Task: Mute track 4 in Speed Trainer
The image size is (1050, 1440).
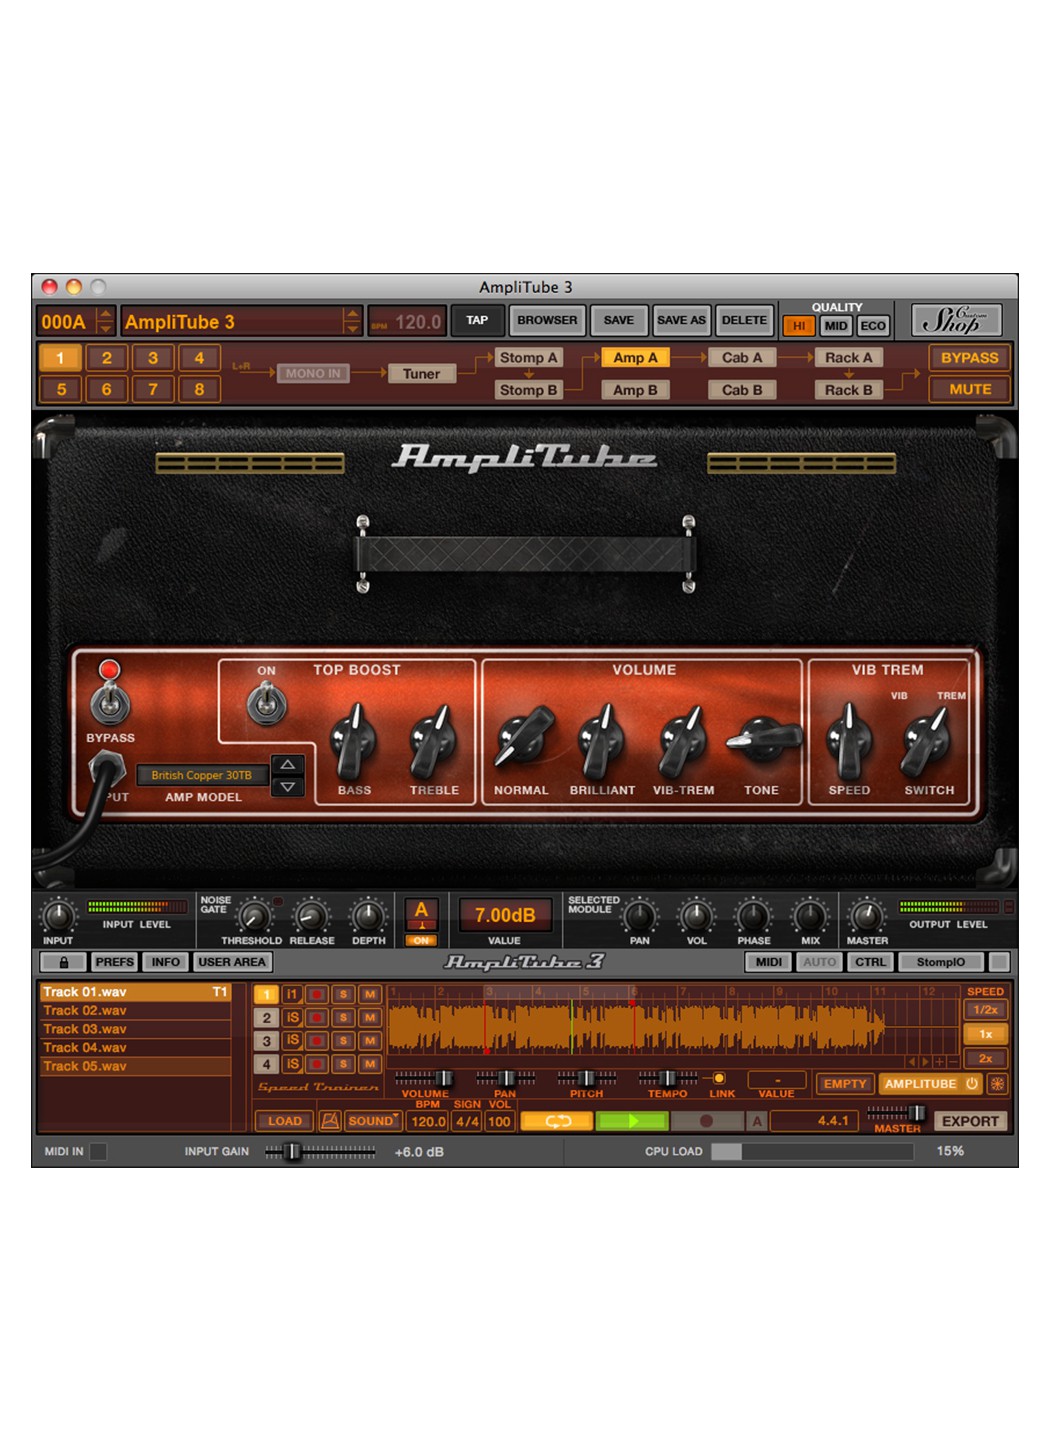Action: tap(370, 1064)
